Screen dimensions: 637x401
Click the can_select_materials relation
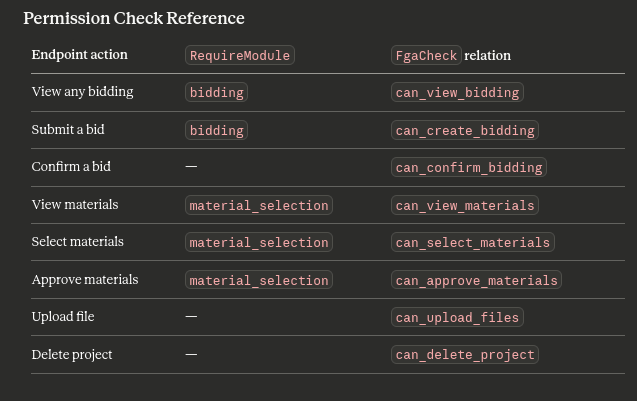point(473,242)
